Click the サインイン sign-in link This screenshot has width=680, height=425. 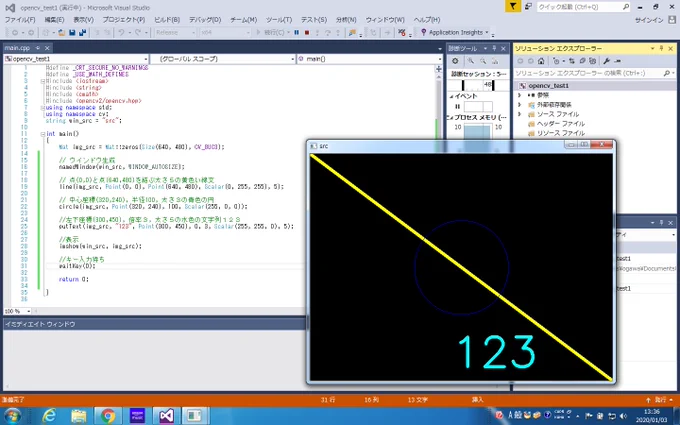point(649,20)
